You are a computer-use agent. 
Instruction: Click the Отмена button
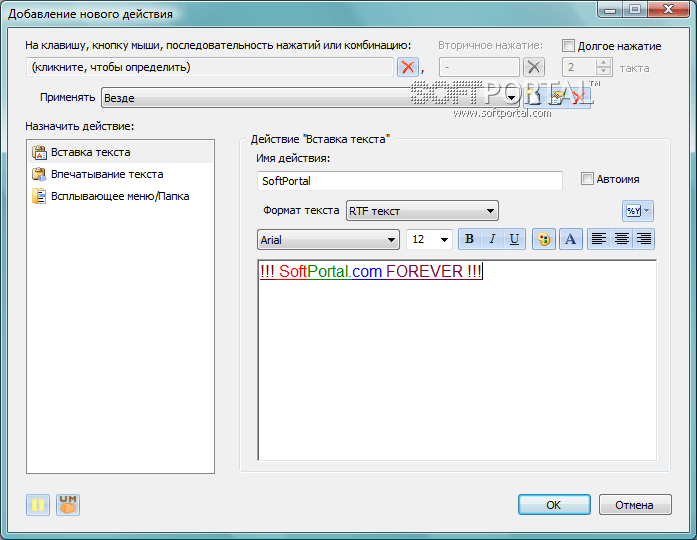[635, 505]
